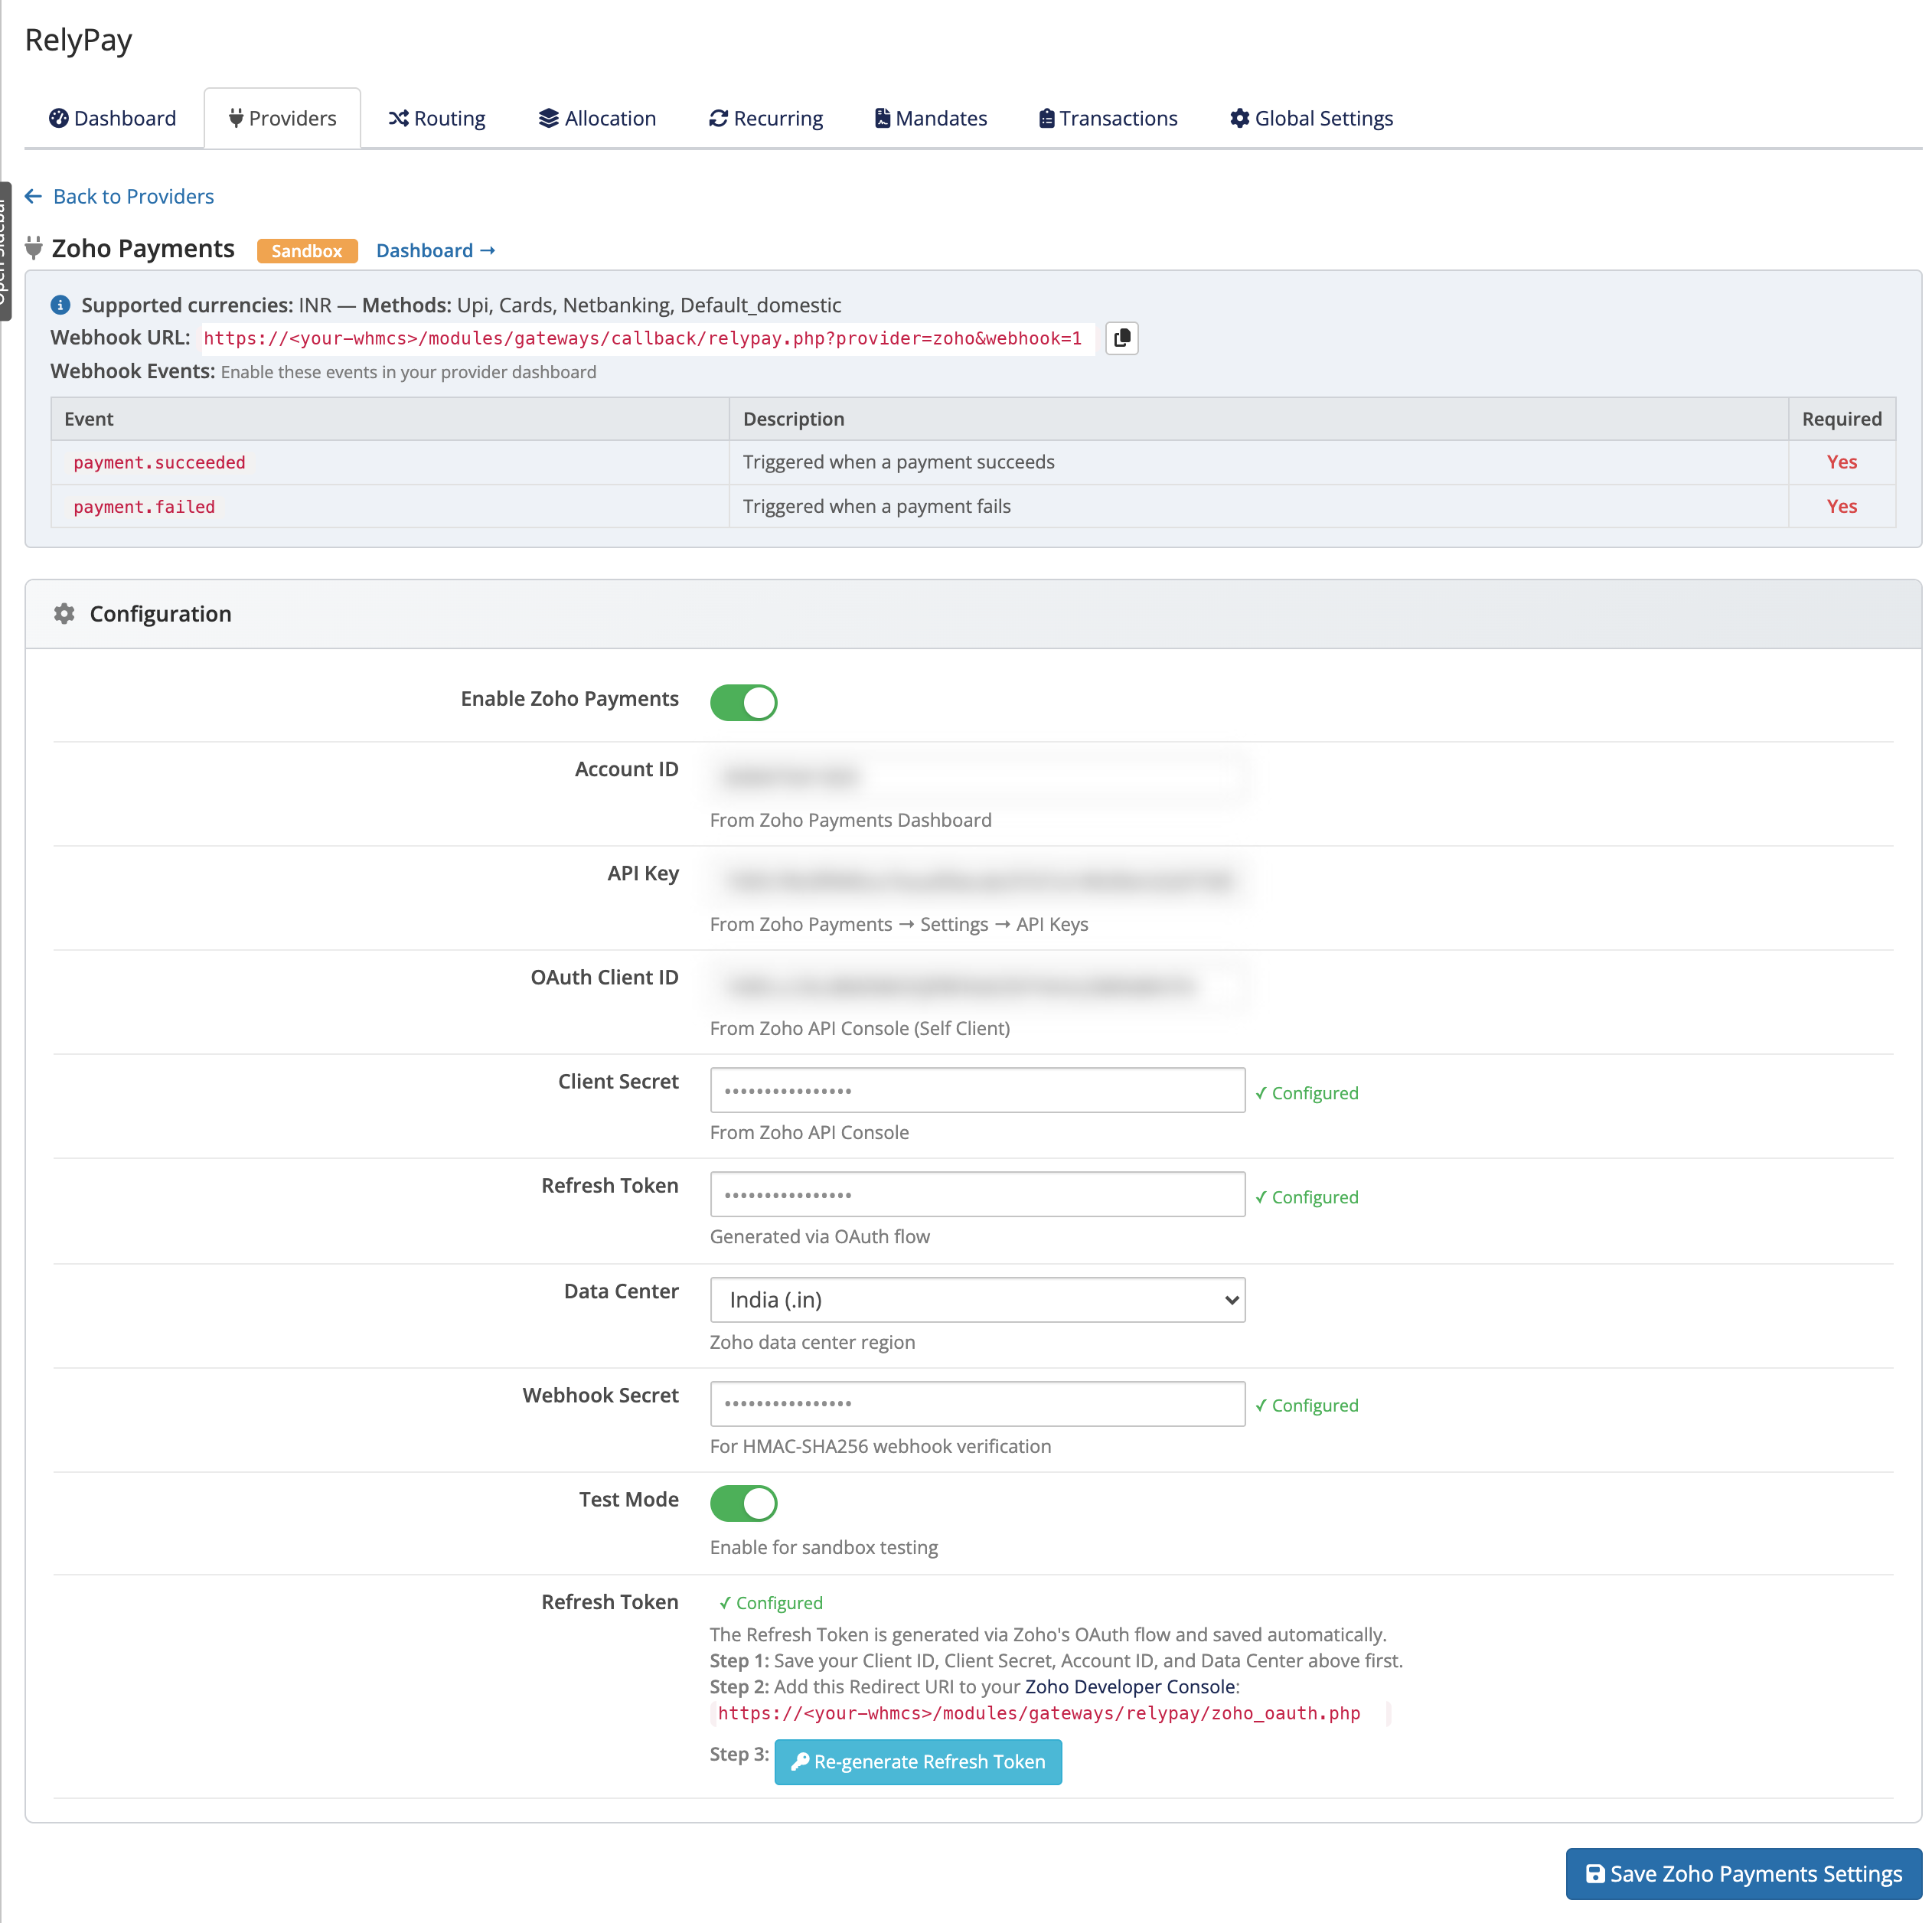Viewport: 1932px width, 1923px height.
Task: Click the webhook URL code text
Action: click(x=643, y=338)
